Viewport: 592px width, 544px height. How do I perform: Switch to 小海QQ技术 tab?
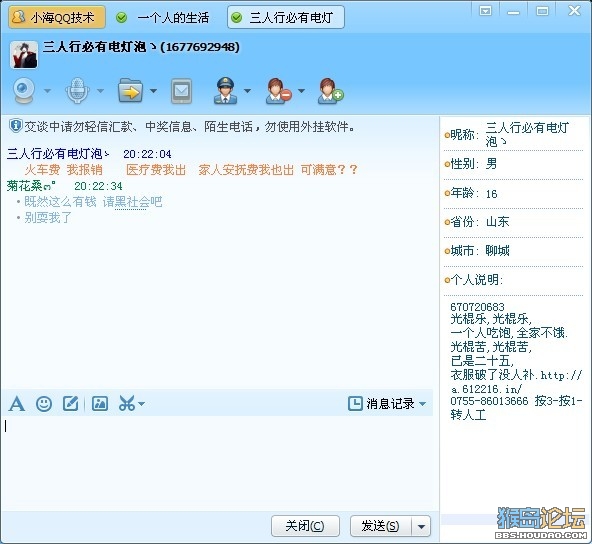pos(57,17)
